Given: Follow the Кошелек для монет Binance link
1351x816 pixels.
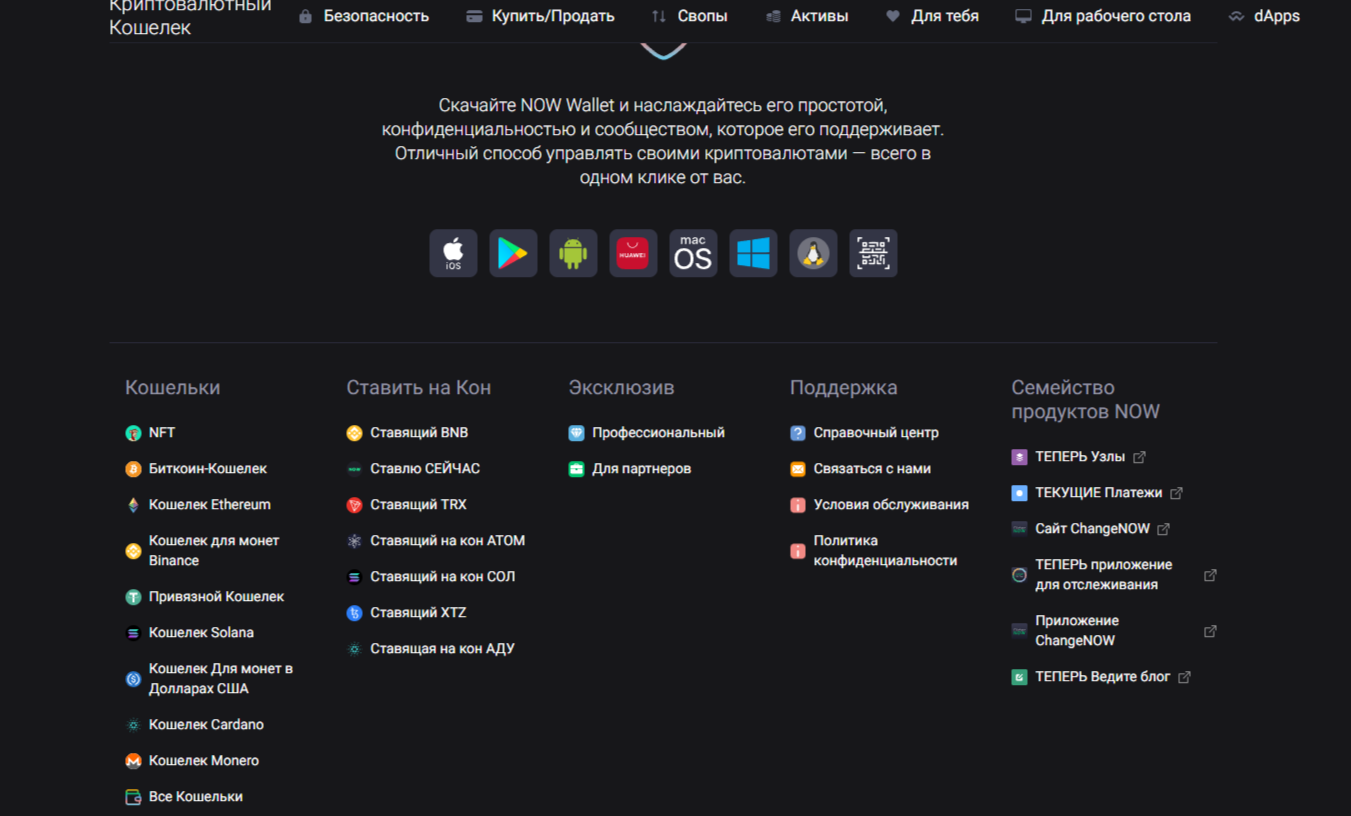Looking at the screenshot, I should click(x=214, y=551).
